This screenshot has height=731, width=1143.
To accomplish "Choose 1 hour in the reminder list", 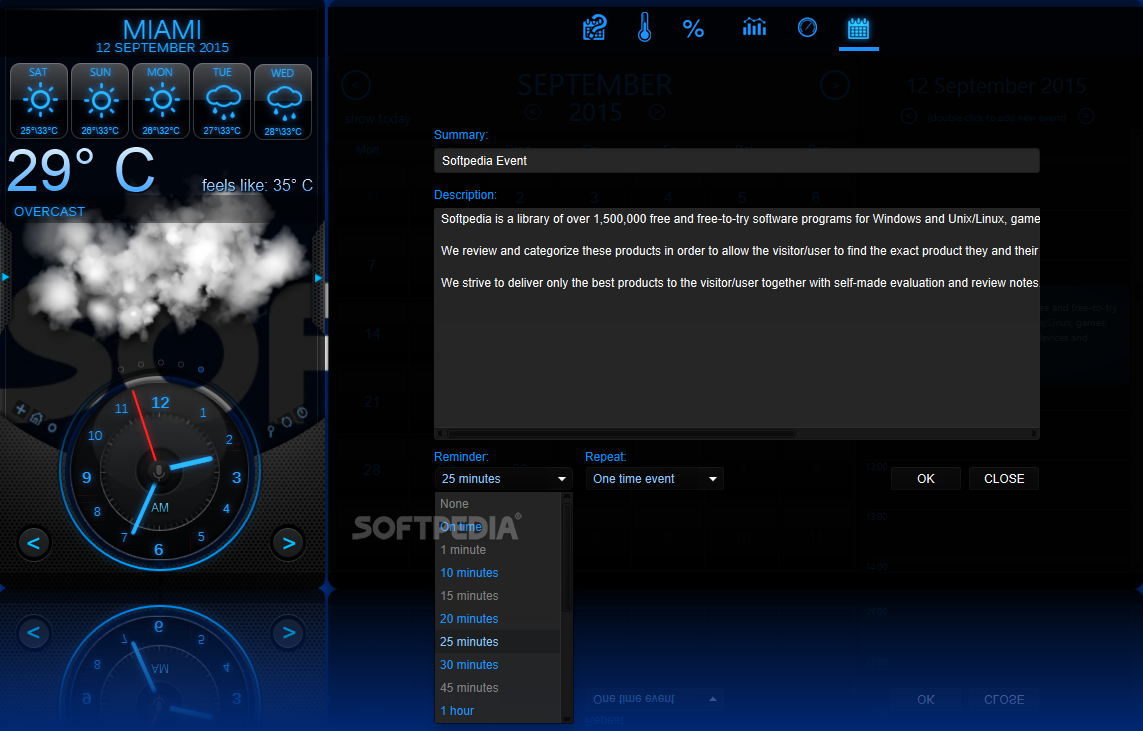I will (x=498, y=711).
